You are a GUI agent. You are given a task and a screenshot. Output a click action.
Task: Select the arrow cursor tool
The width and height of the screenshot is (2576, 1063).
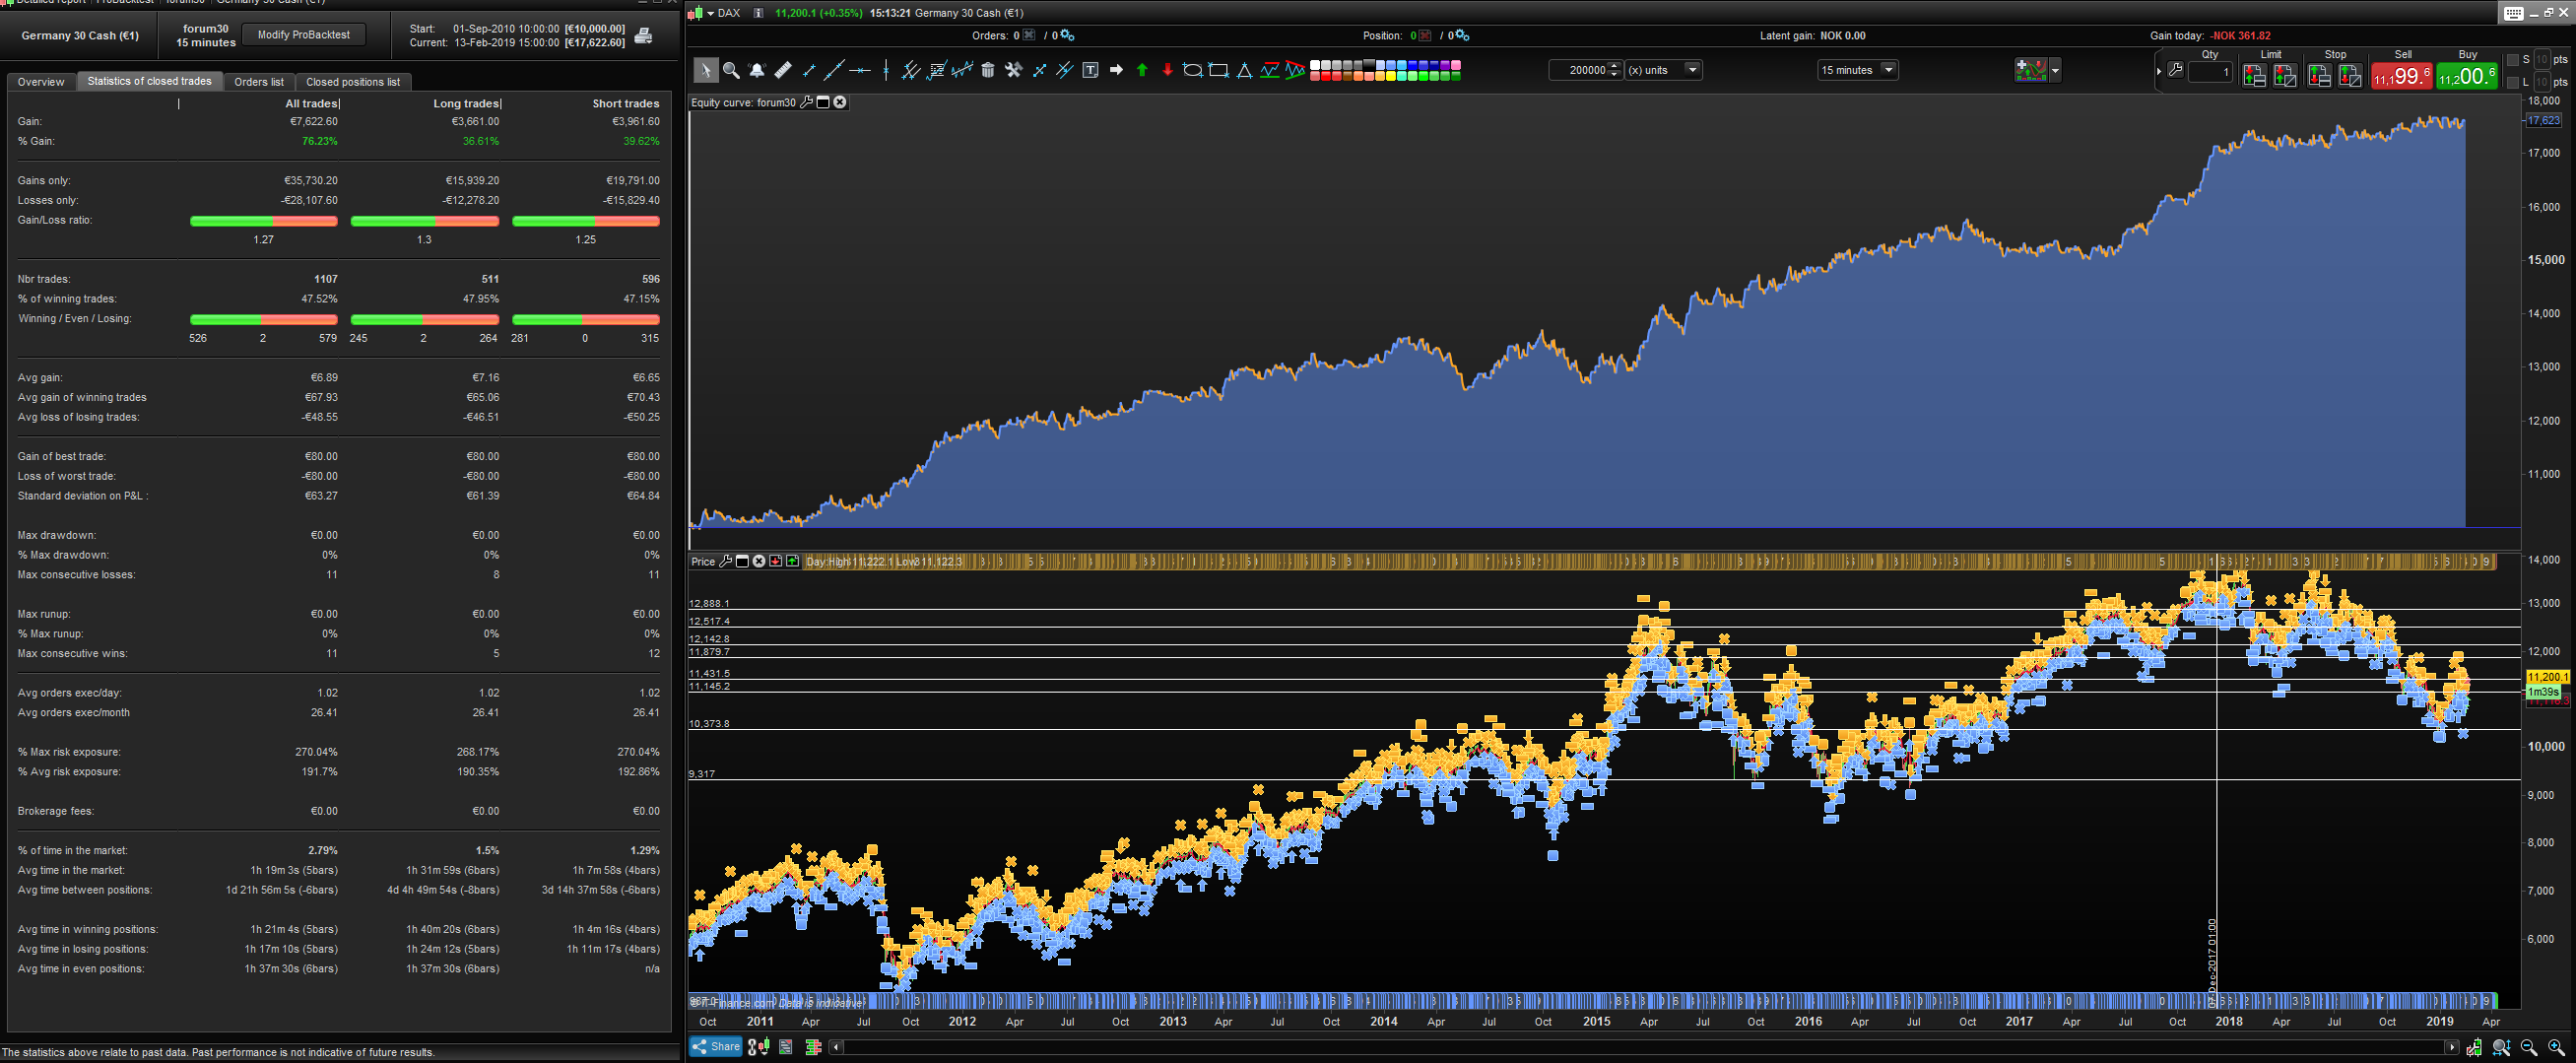point(705,70)
